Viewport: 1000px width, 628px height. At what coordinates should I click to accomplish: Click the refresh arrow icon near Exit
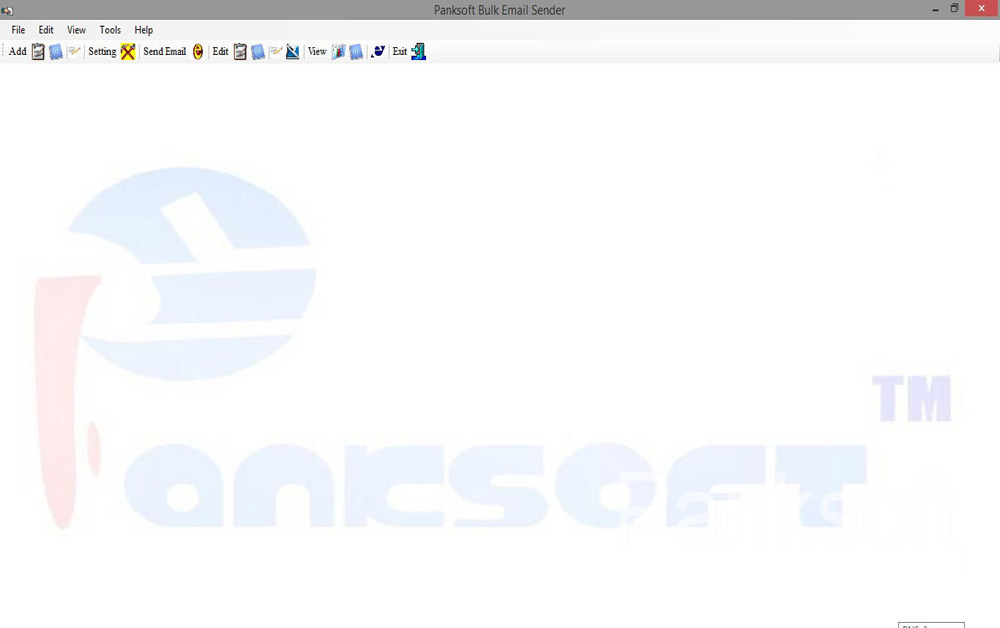point(377,51)
